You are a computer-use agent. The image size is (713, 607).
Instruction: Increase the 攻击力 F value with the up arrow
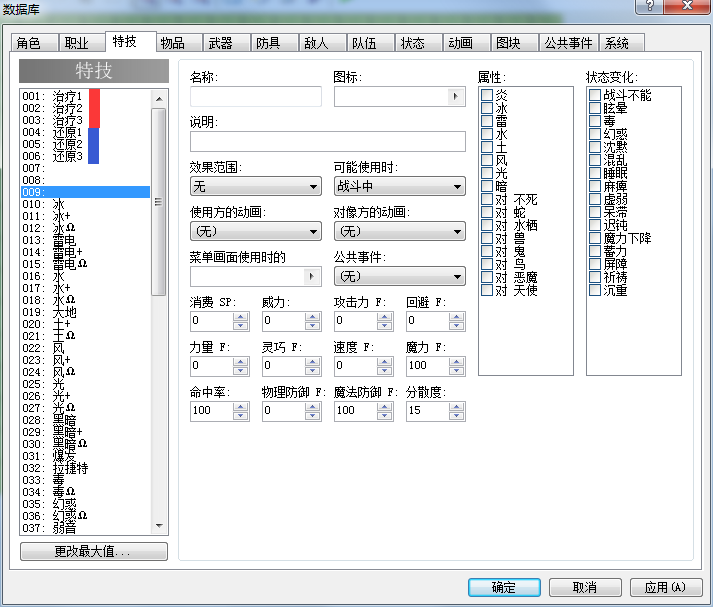[385, 316]
